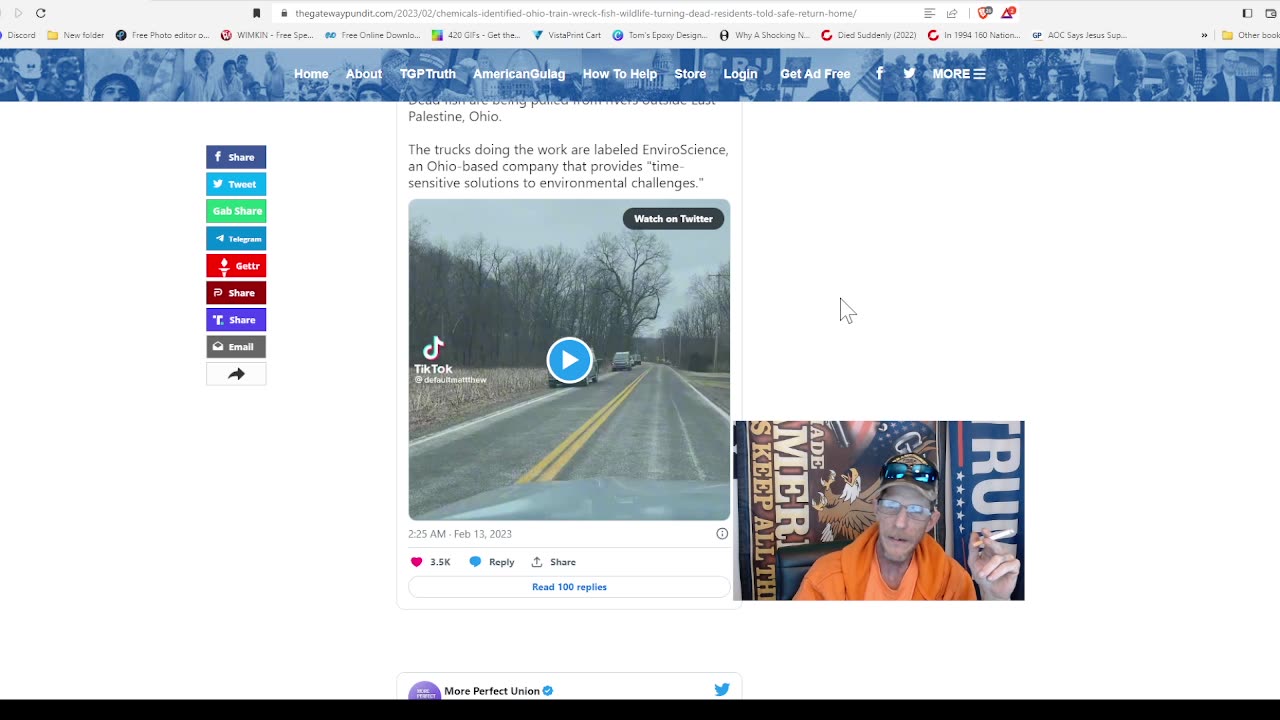This screenshot has width=1280, height=720.
Task: Open How To Help menu item
Action: pyautogui.click(x=620, y=74)
